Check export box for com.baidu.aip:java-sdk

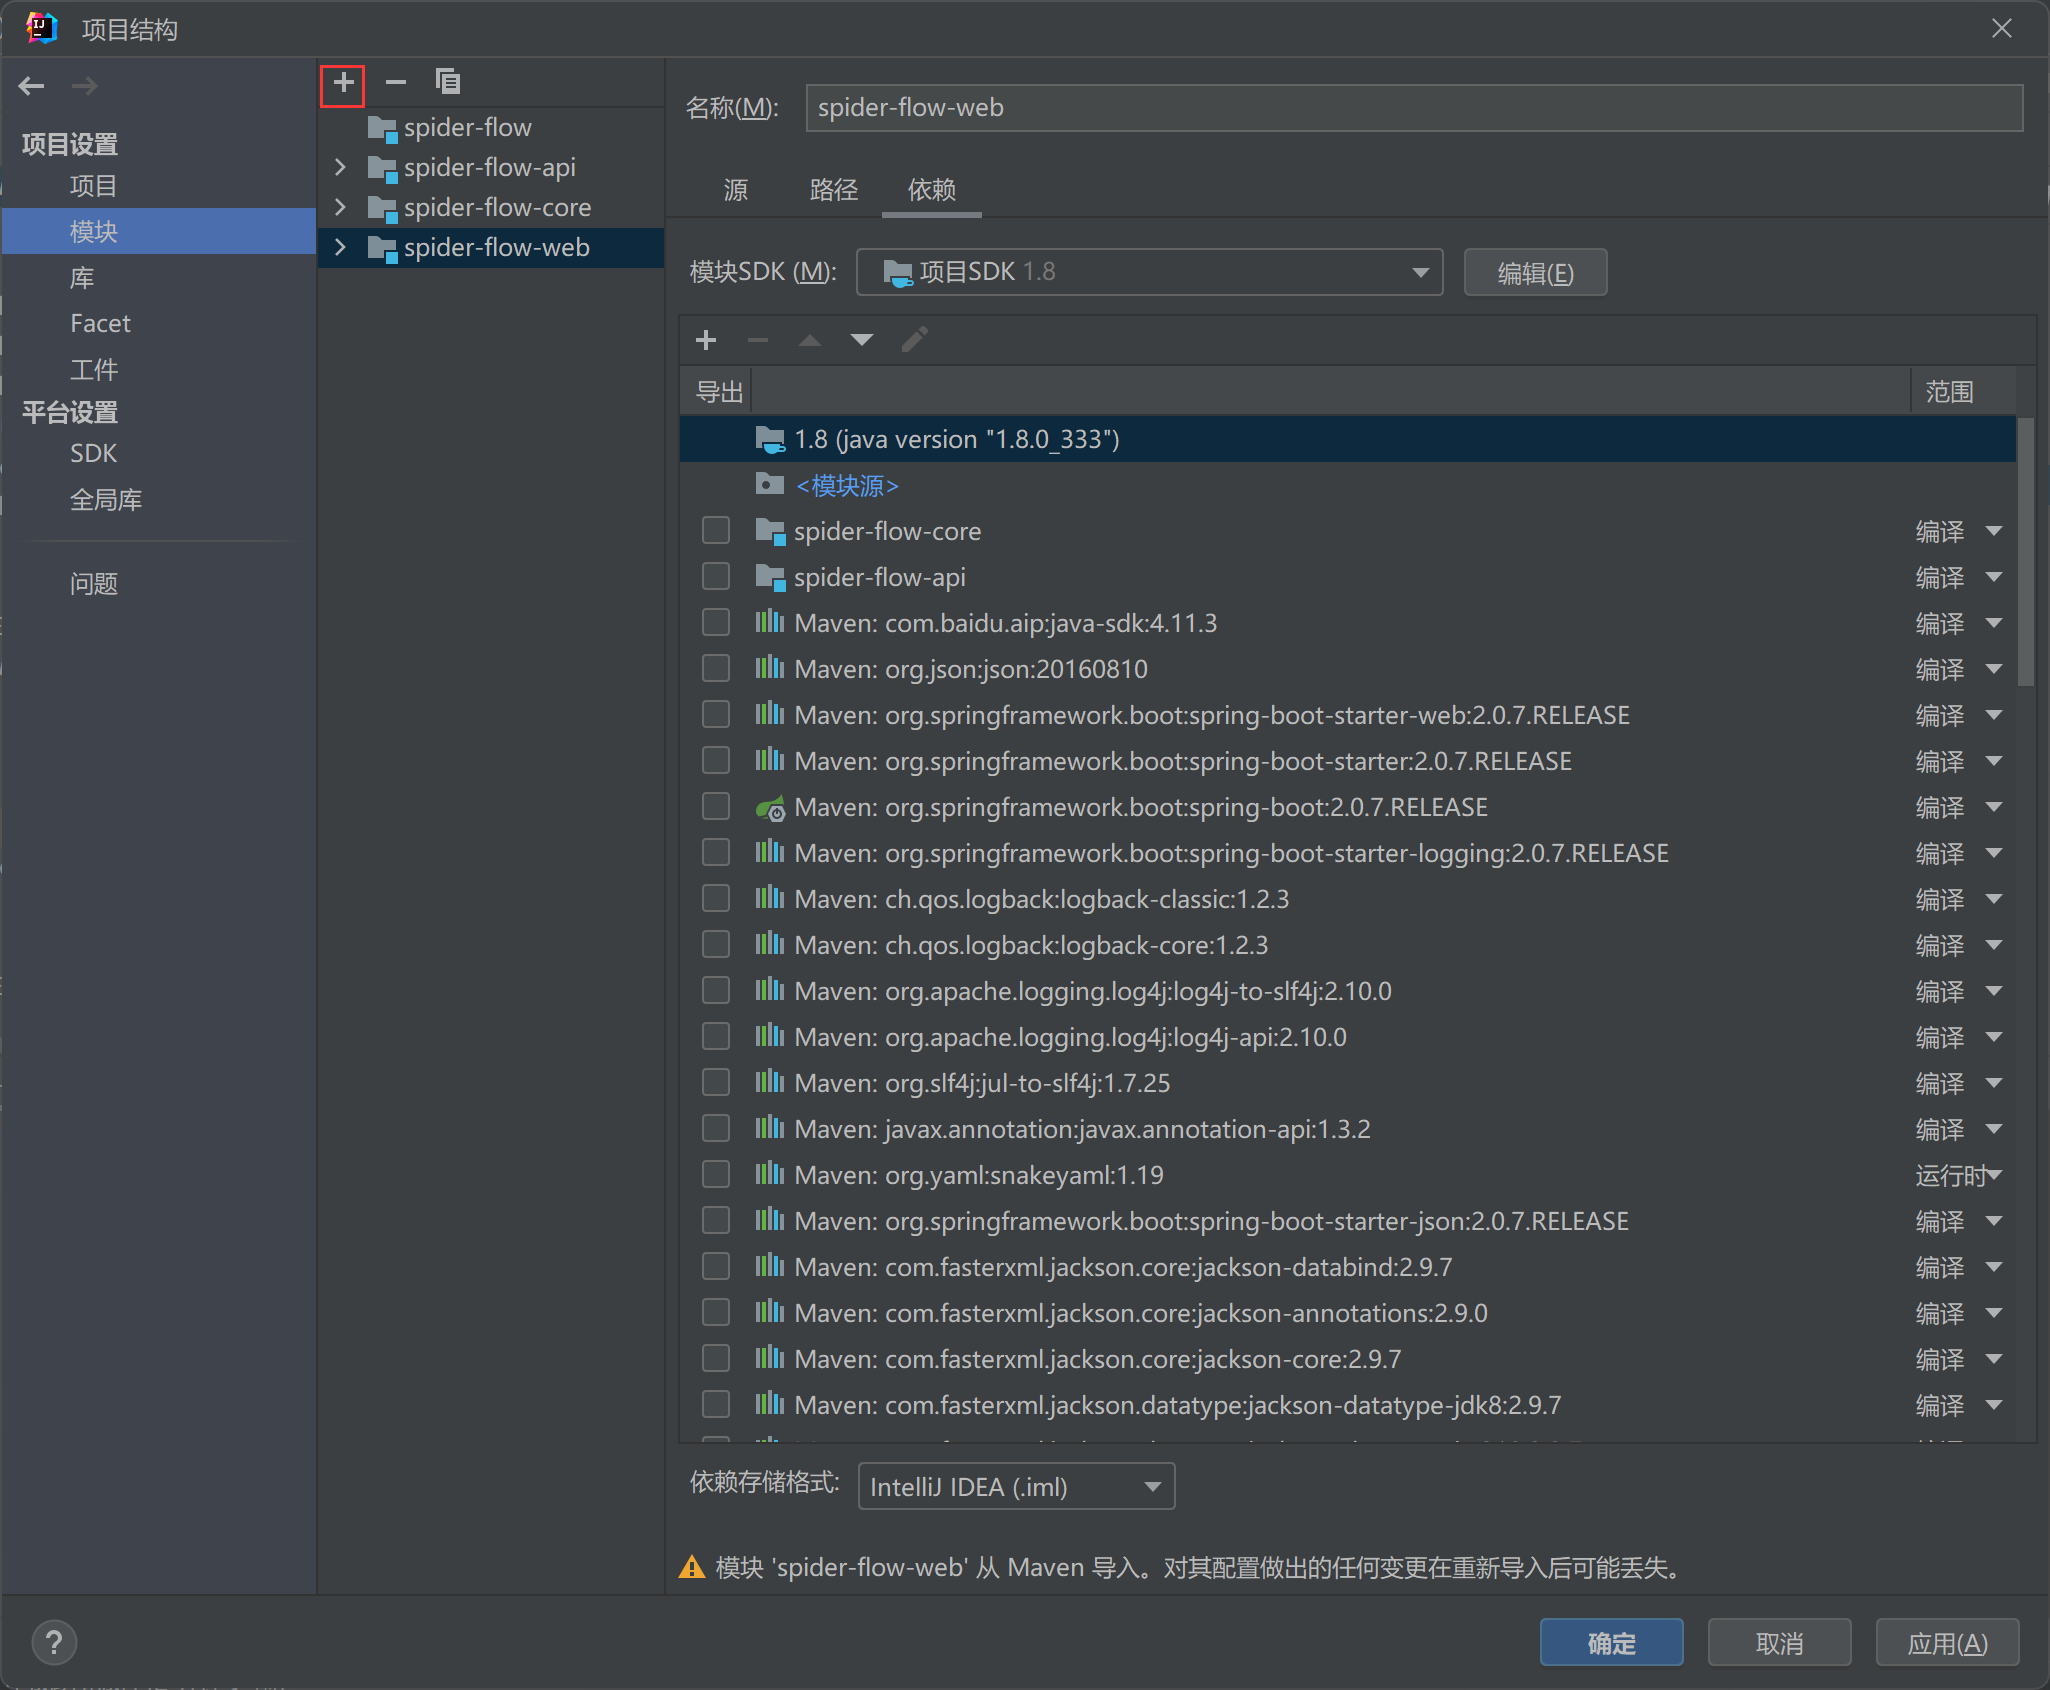716,622
